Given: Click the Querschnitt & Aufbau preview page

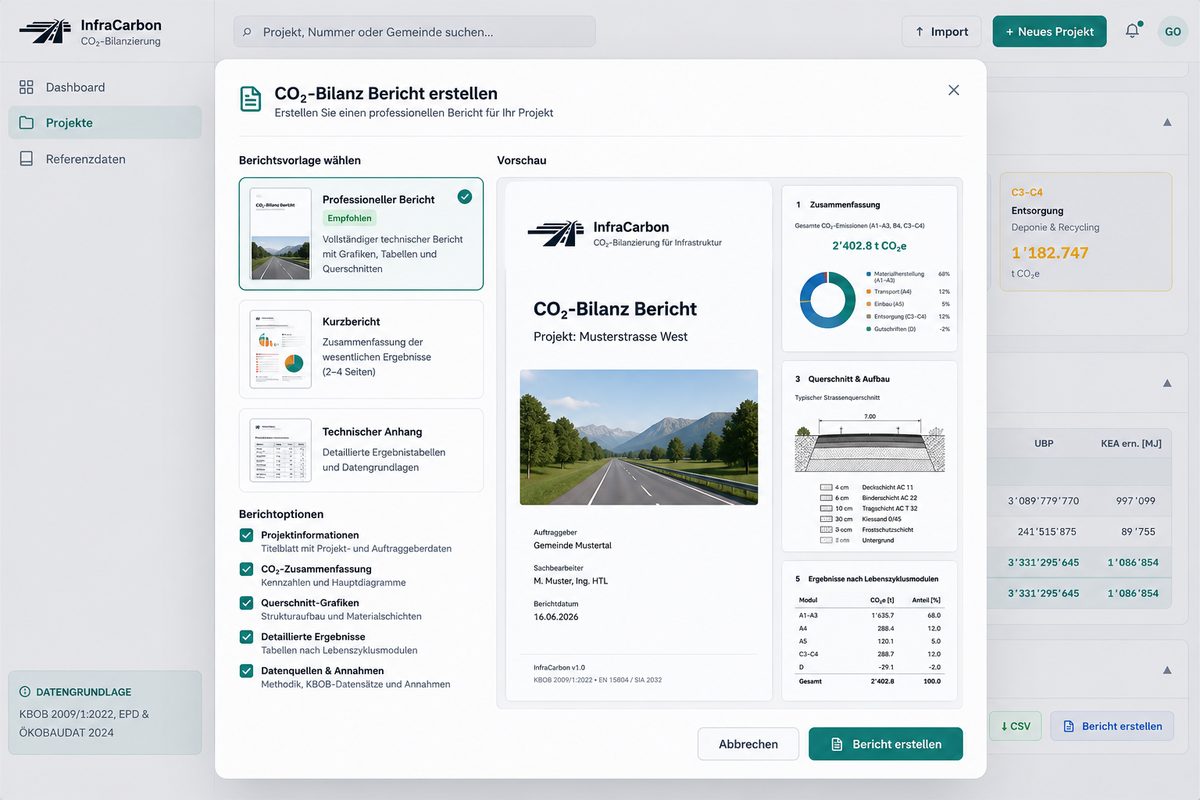Looking at the screenshot, I should [x=870, y=456].
